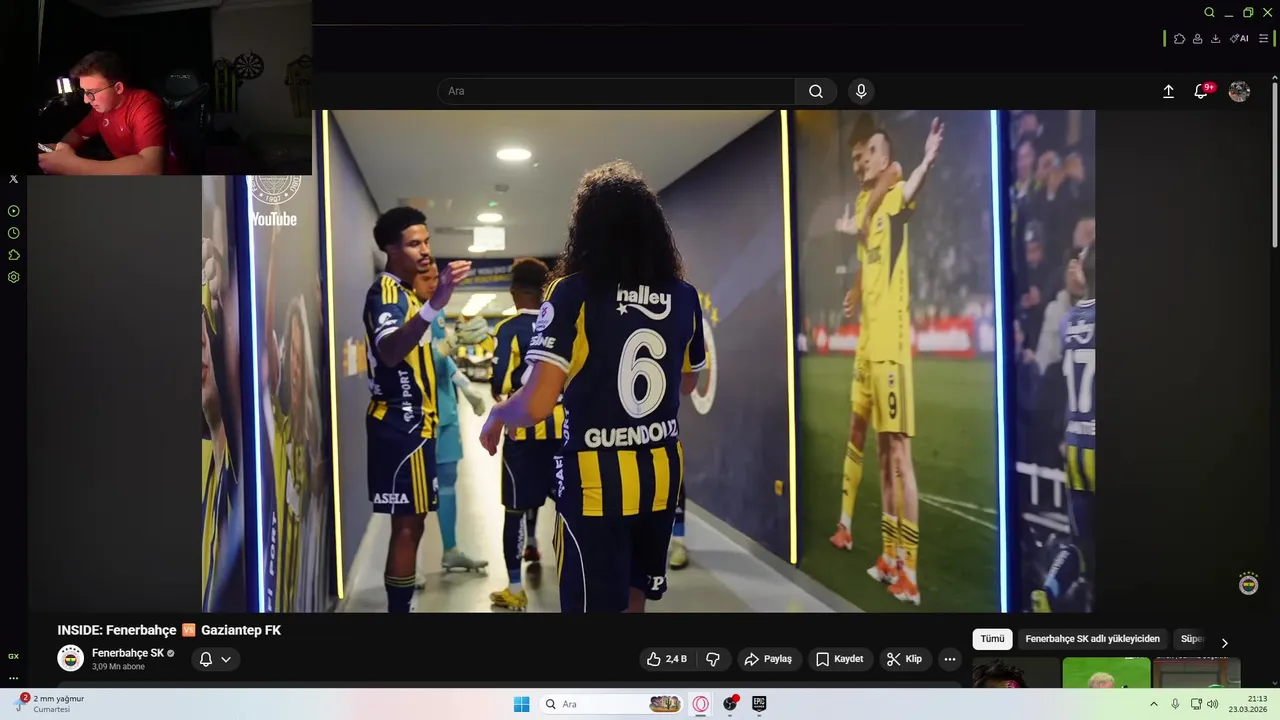The width and height of the screenshot is (1280, 720).
Task: Open Fenerbahçe SK channel avatar
Action: [71, 658]
